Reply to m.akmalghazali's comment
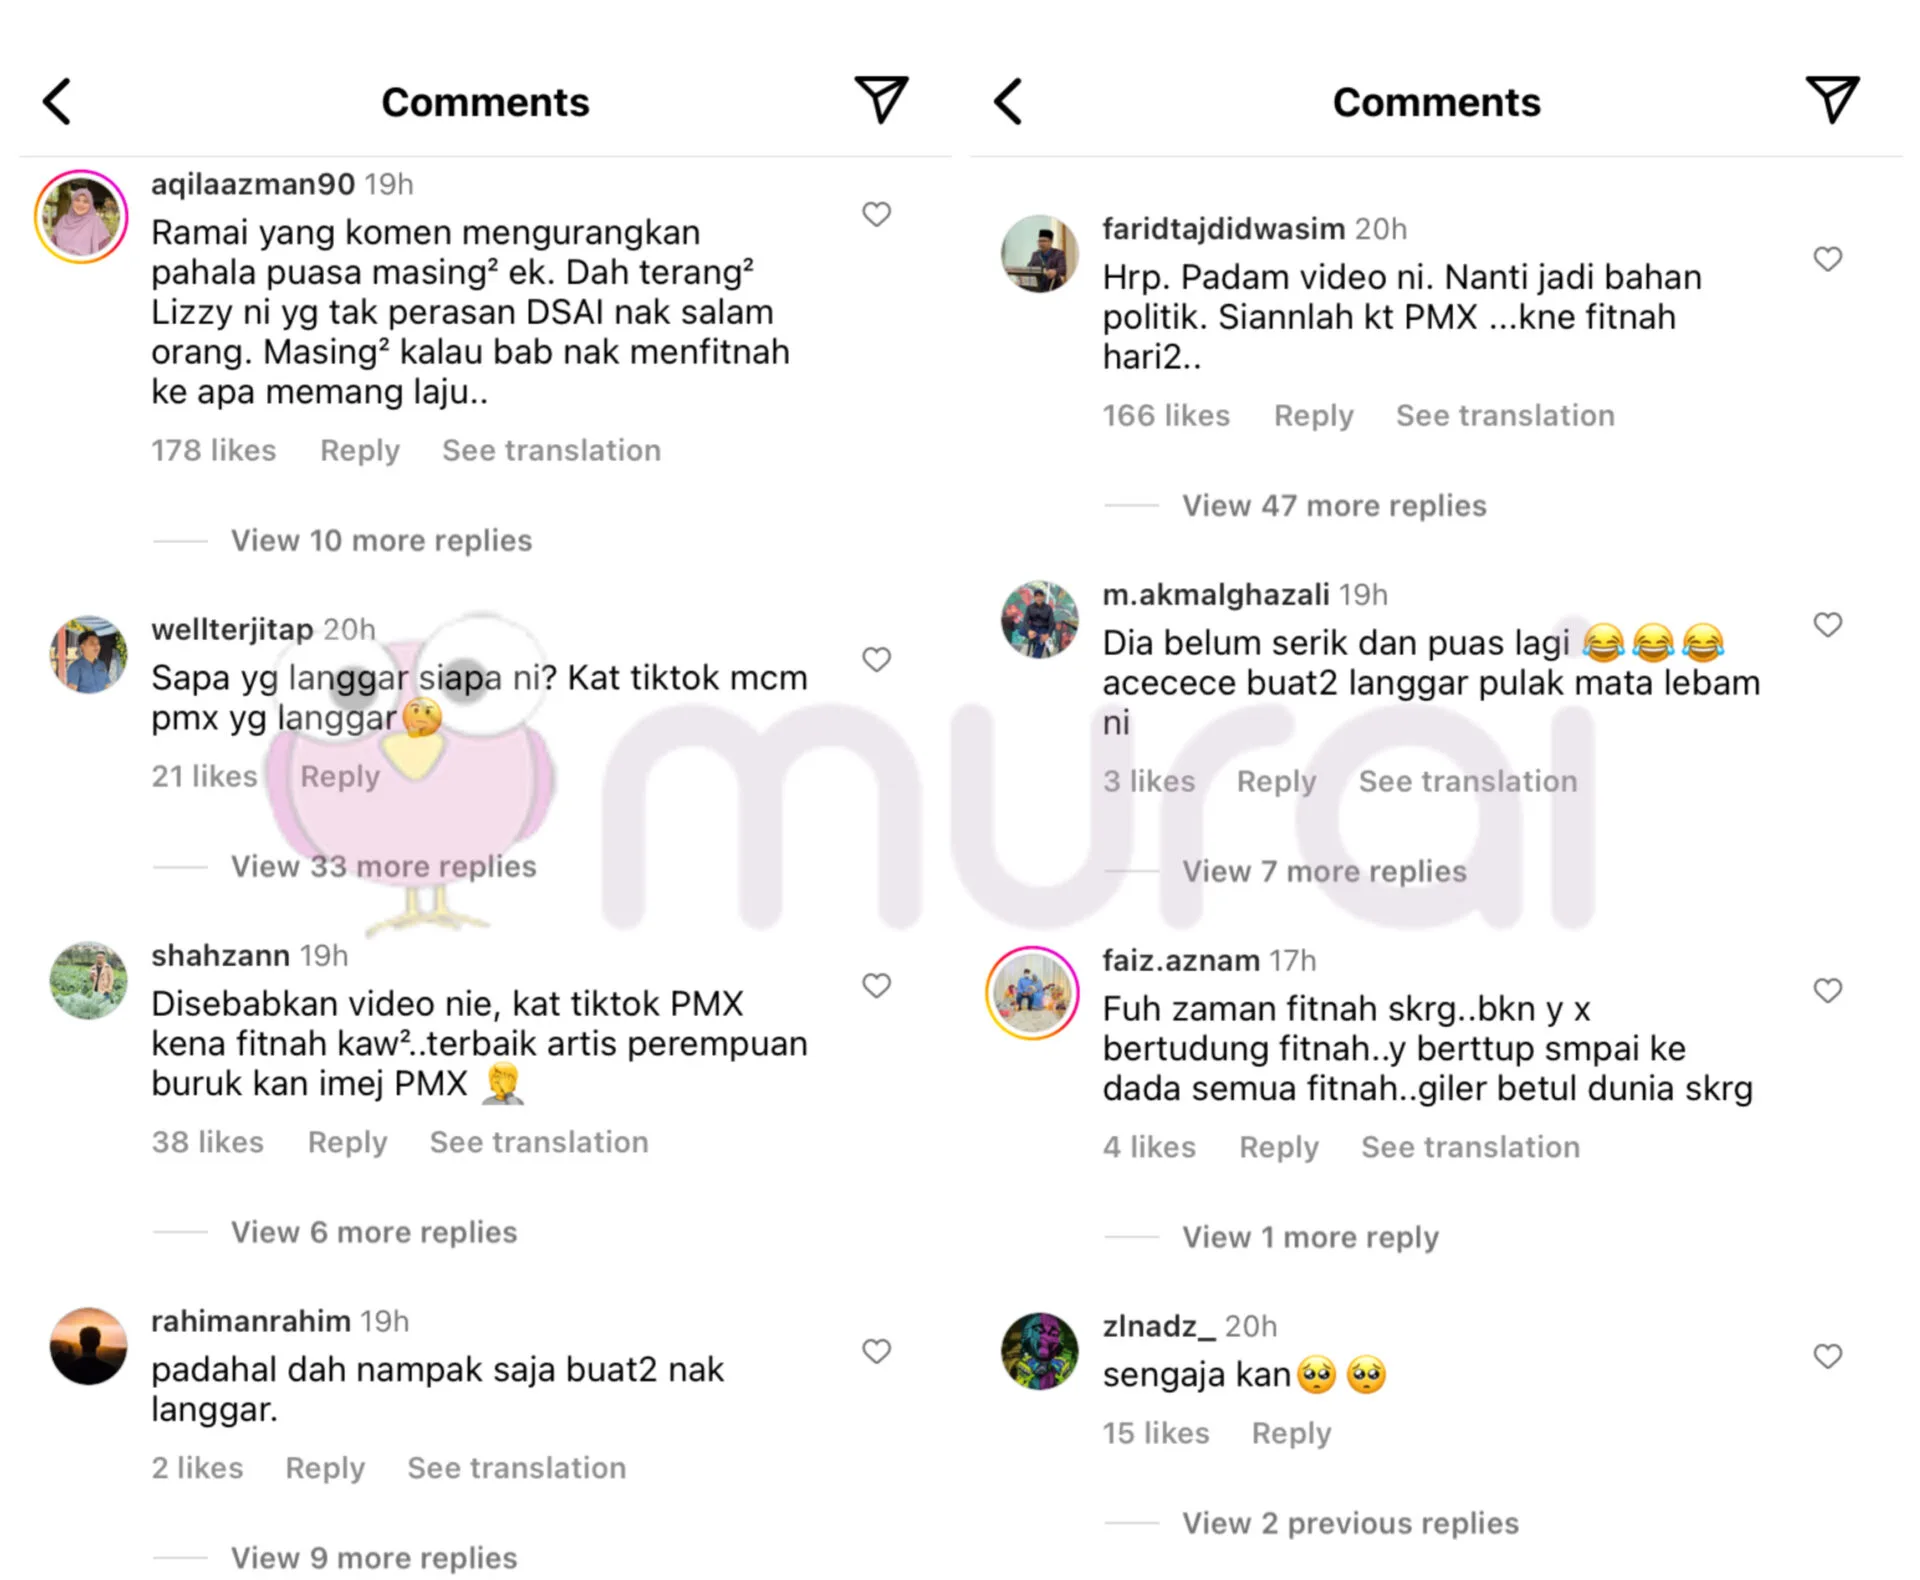 tap(1276, 781)
